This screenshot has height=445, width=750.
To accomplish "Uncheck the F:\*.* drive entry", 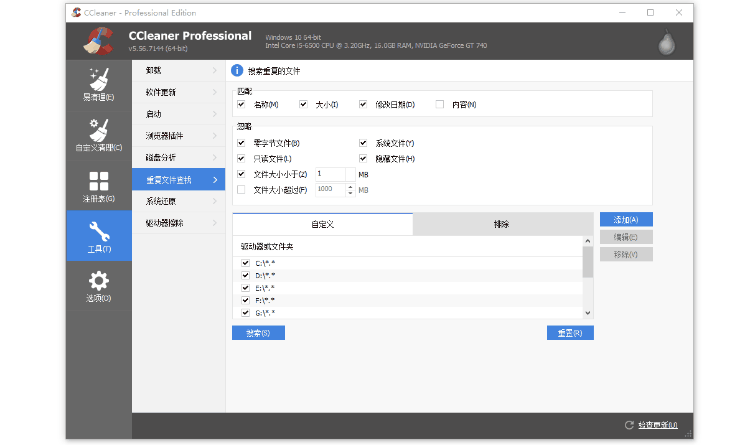I will [x=245, y=300].
